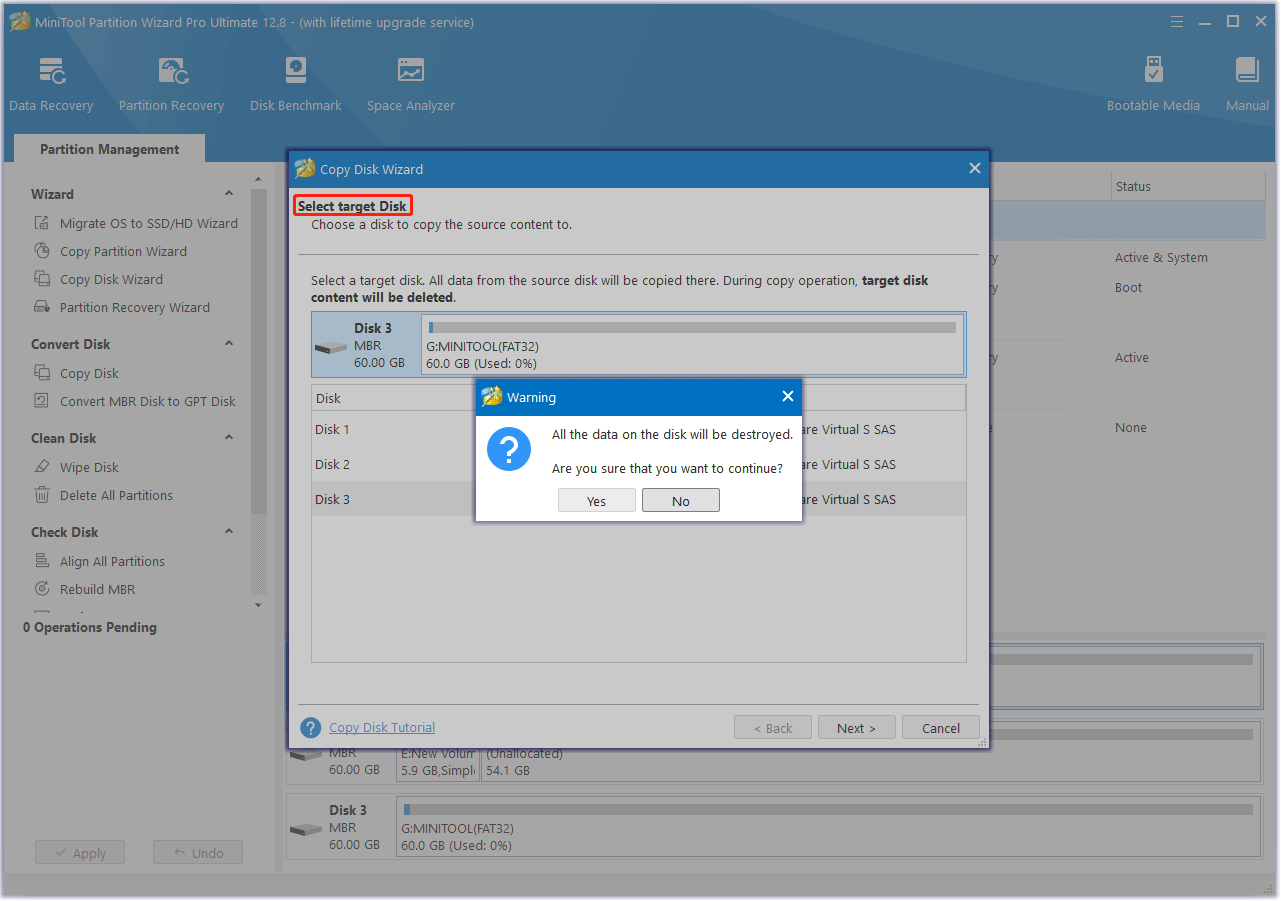Click Copy Disk icon under Convert Disk
Screen dimensions: 1281x901
(42, 373)
